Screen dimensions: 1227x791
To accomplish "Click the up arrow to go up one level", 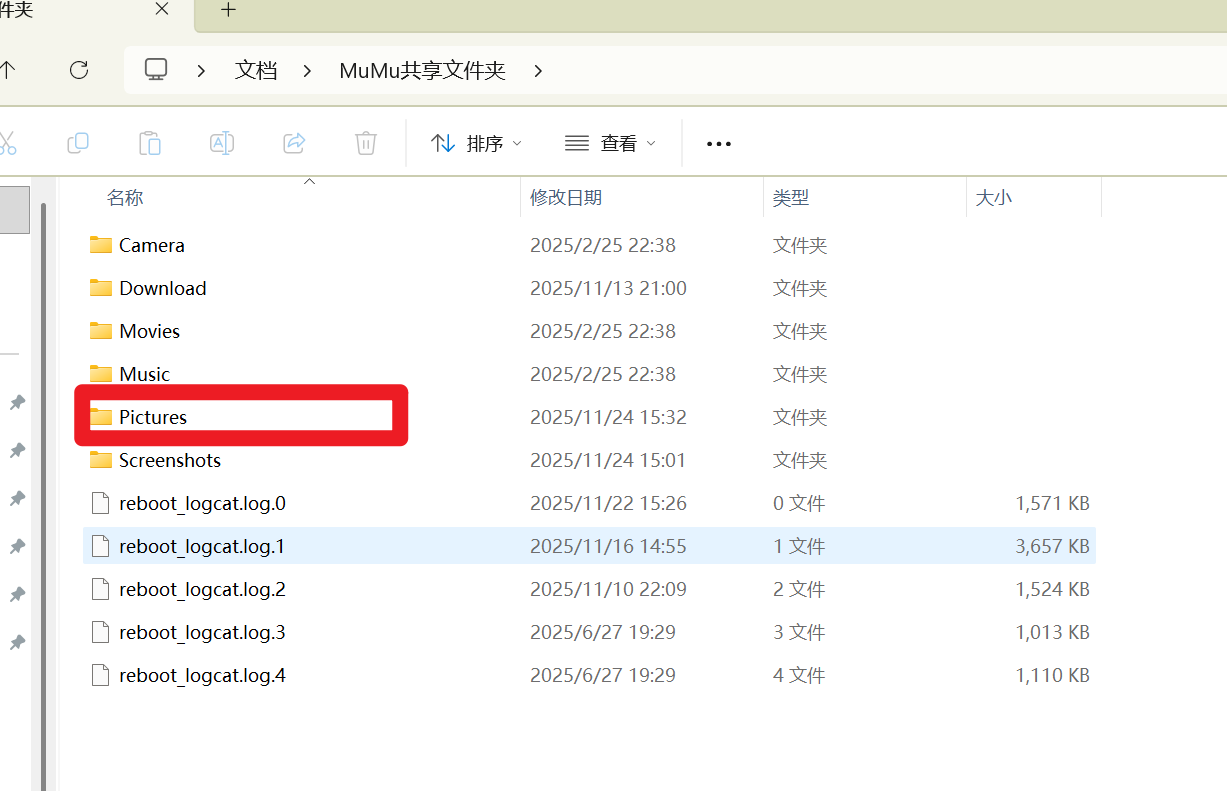I will tap(10, 70).
